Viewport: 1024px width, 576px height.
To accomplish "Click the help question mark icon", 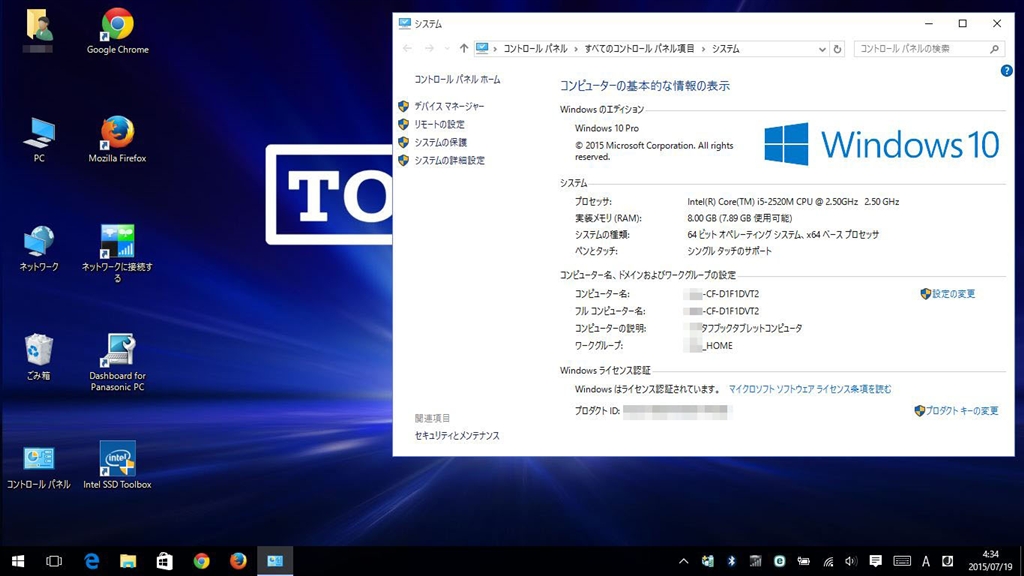I will tap(1006, 71).
